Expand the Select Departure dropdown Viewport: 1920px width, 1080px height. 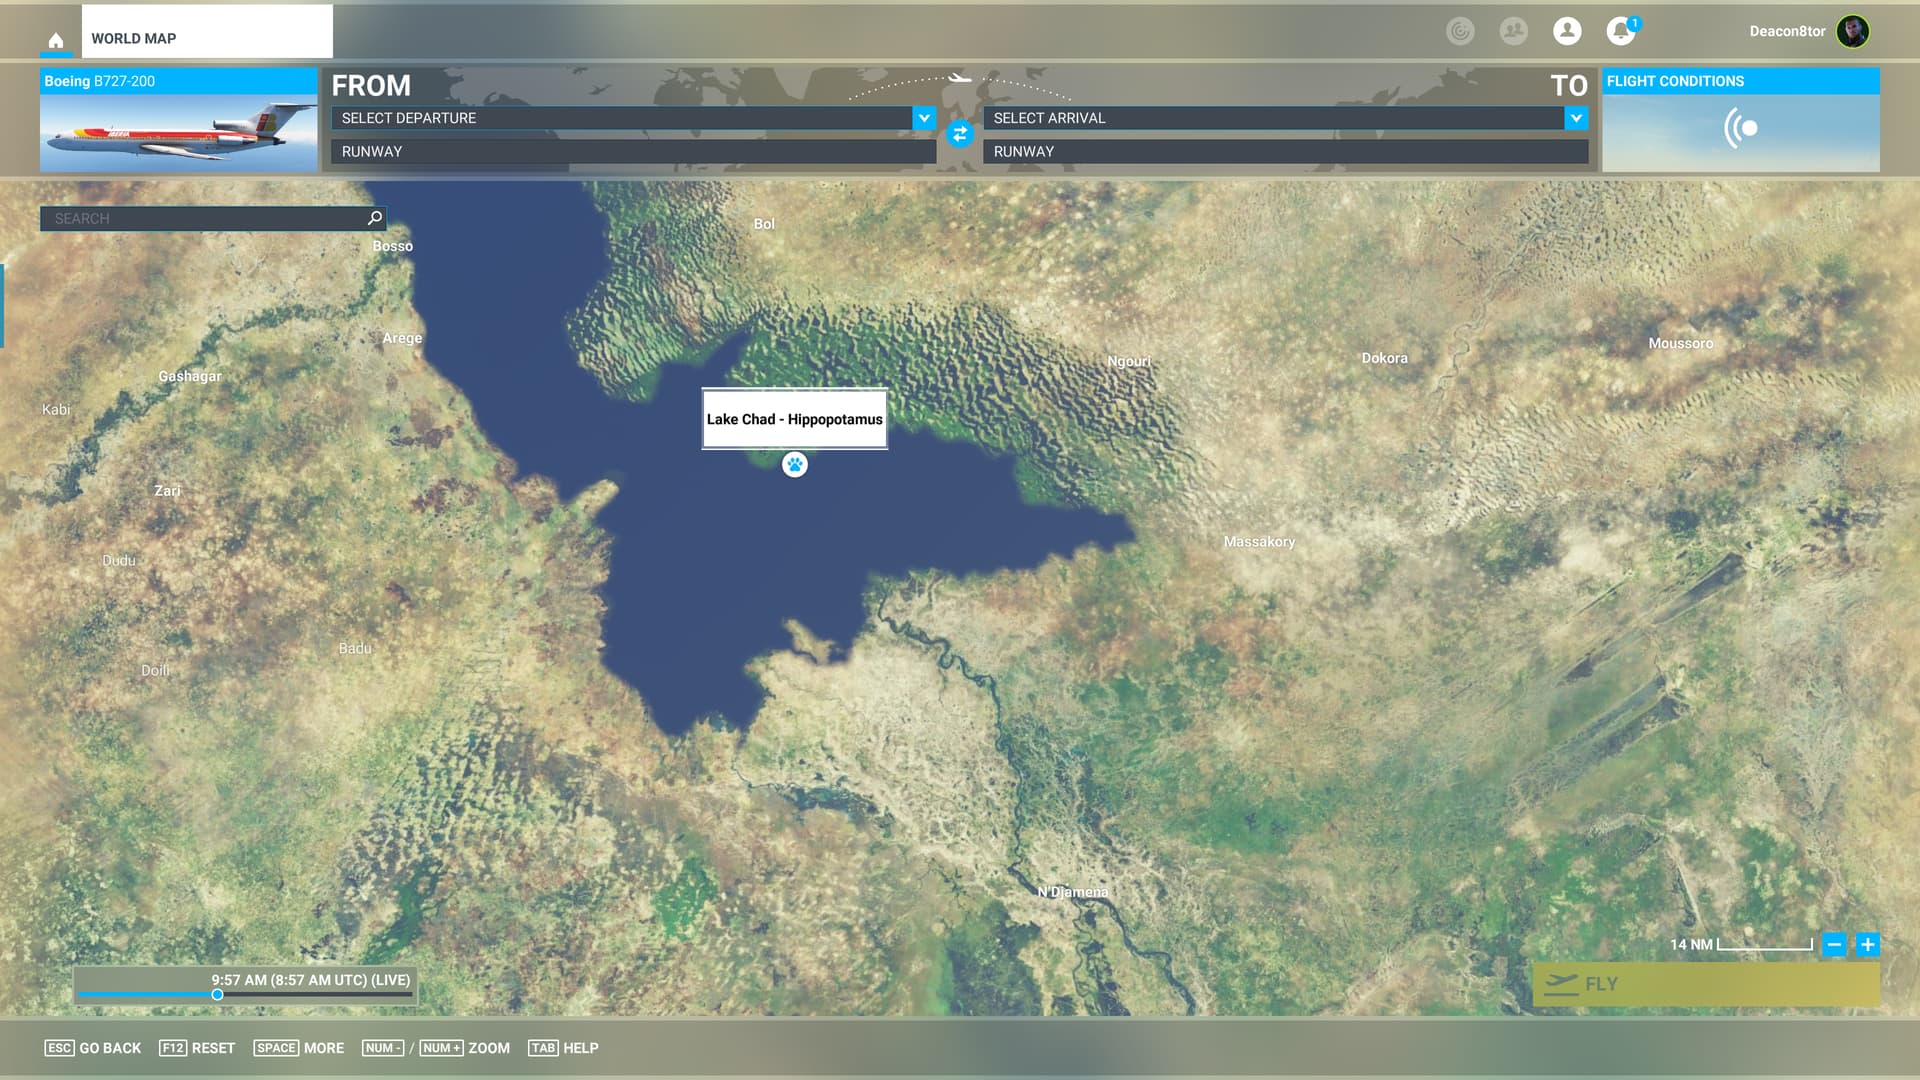[923, 118]
